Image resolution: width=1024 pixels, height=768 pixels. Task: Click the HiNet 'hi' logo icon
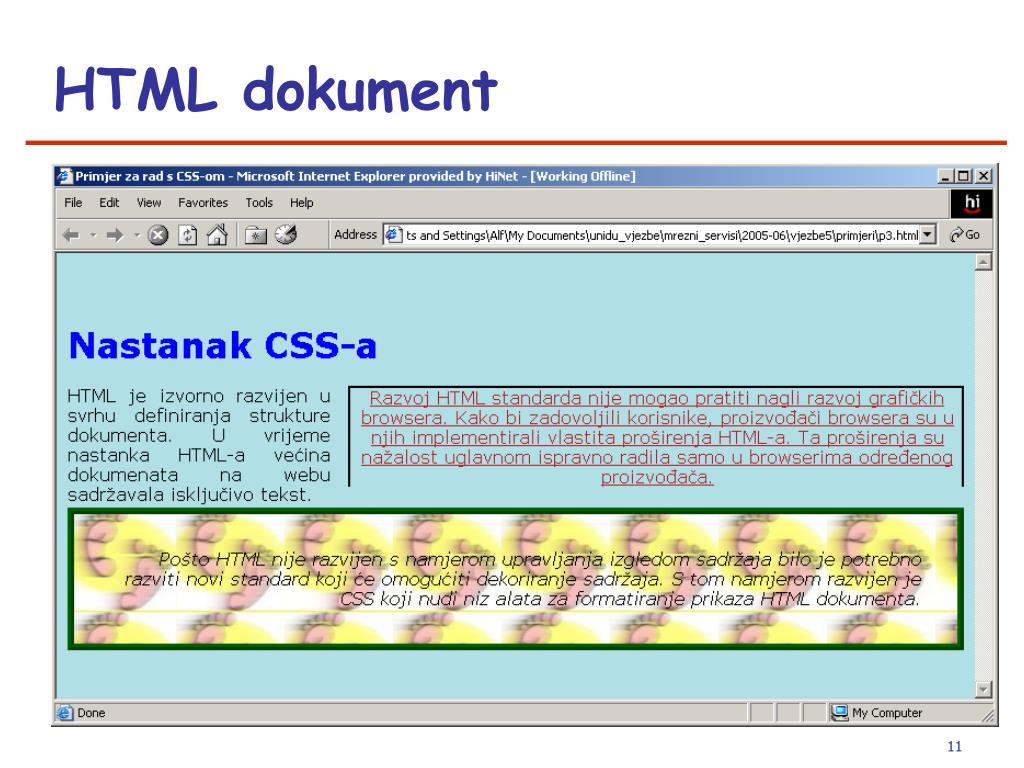pos(972,204)
